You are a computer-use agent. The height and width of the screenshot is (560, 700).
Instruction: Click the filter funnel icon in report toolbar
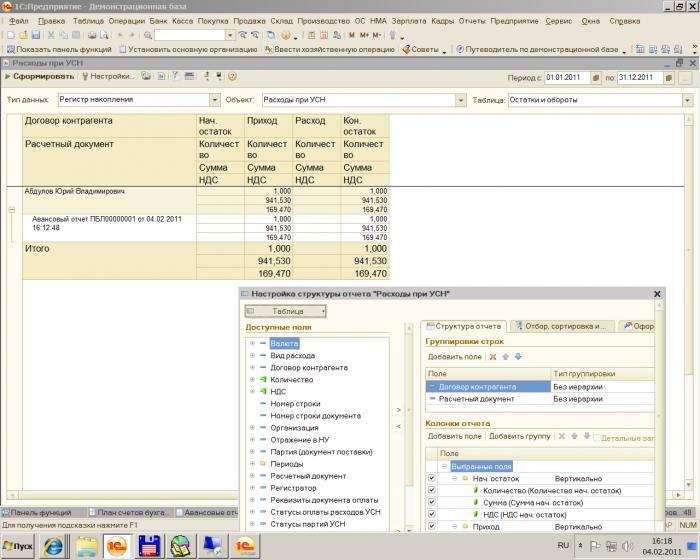(x=176, y=76)
